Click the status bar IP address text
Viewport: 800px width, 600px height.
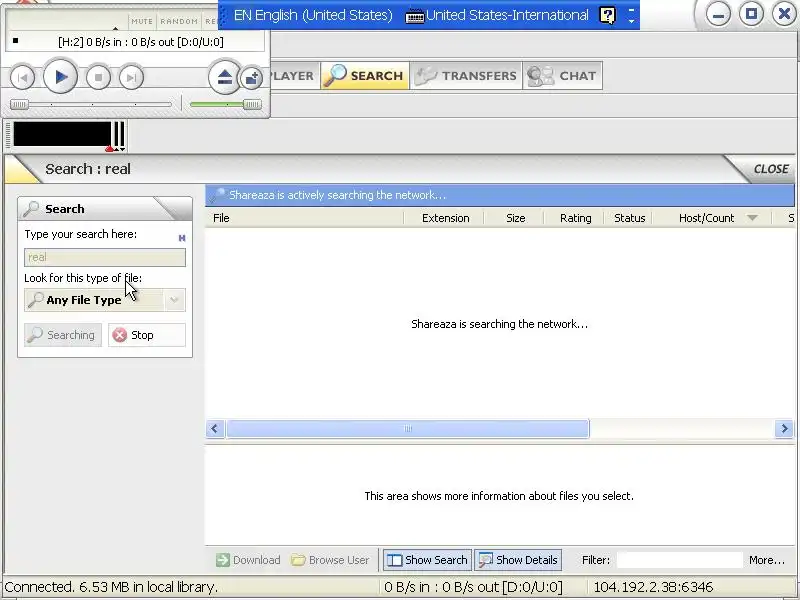click(653, 587)
